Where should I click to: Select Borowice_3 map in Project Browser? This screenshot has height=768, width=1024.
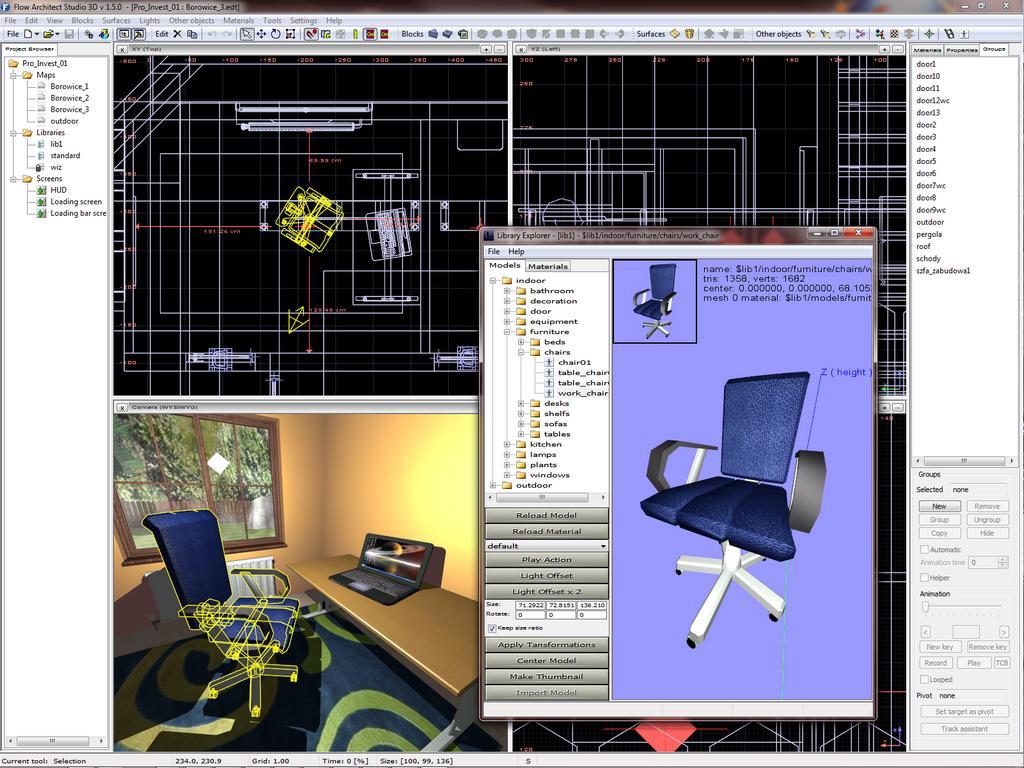(x=69, y=109)
